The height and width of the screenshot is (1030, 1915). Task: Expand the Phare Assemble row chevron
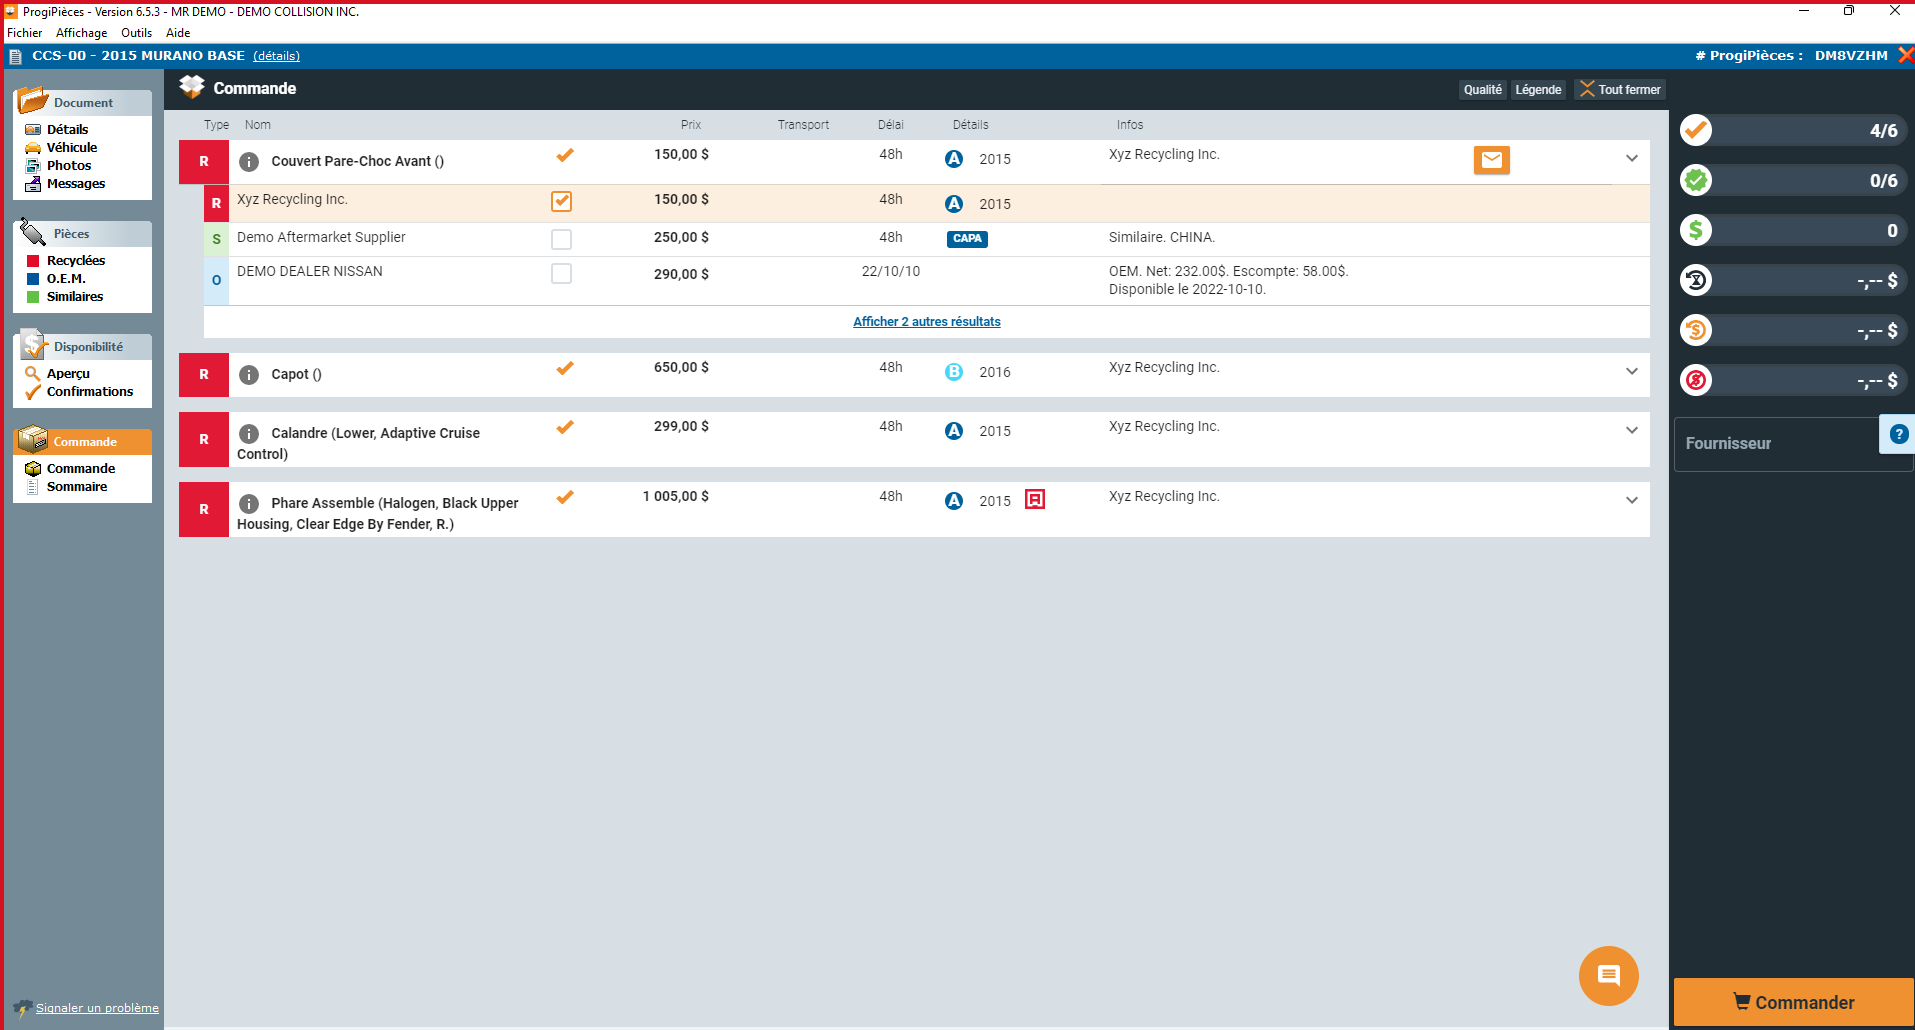point(1631,500)
